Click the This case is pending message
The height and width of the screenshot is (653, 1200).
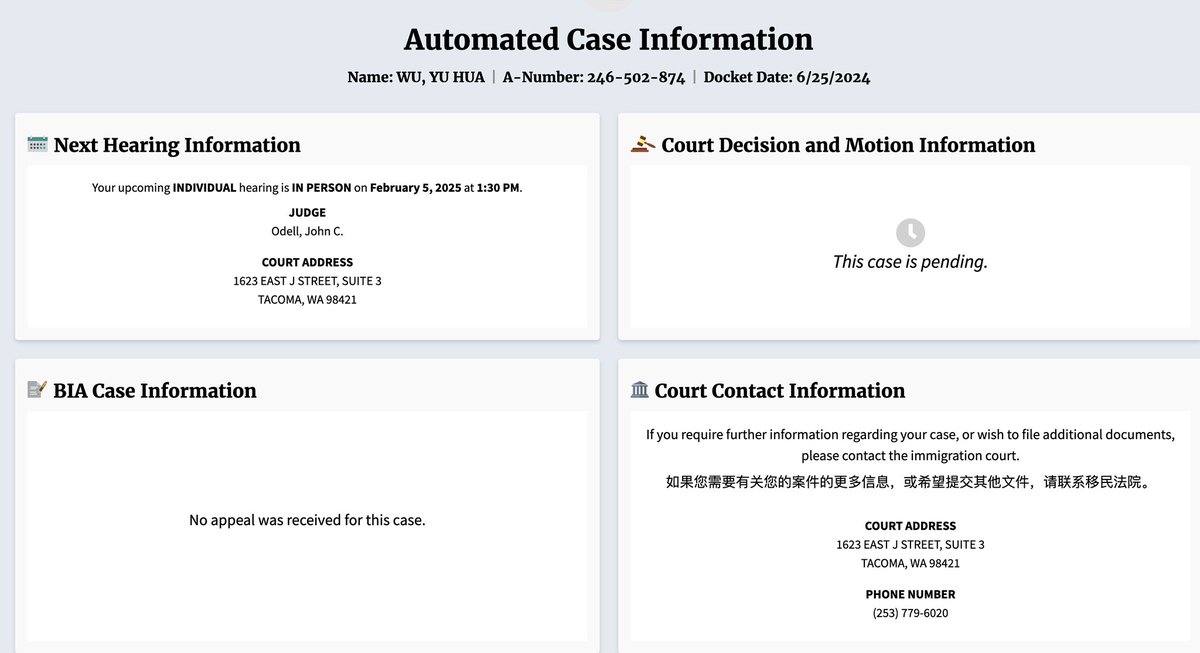click(910, 262)
